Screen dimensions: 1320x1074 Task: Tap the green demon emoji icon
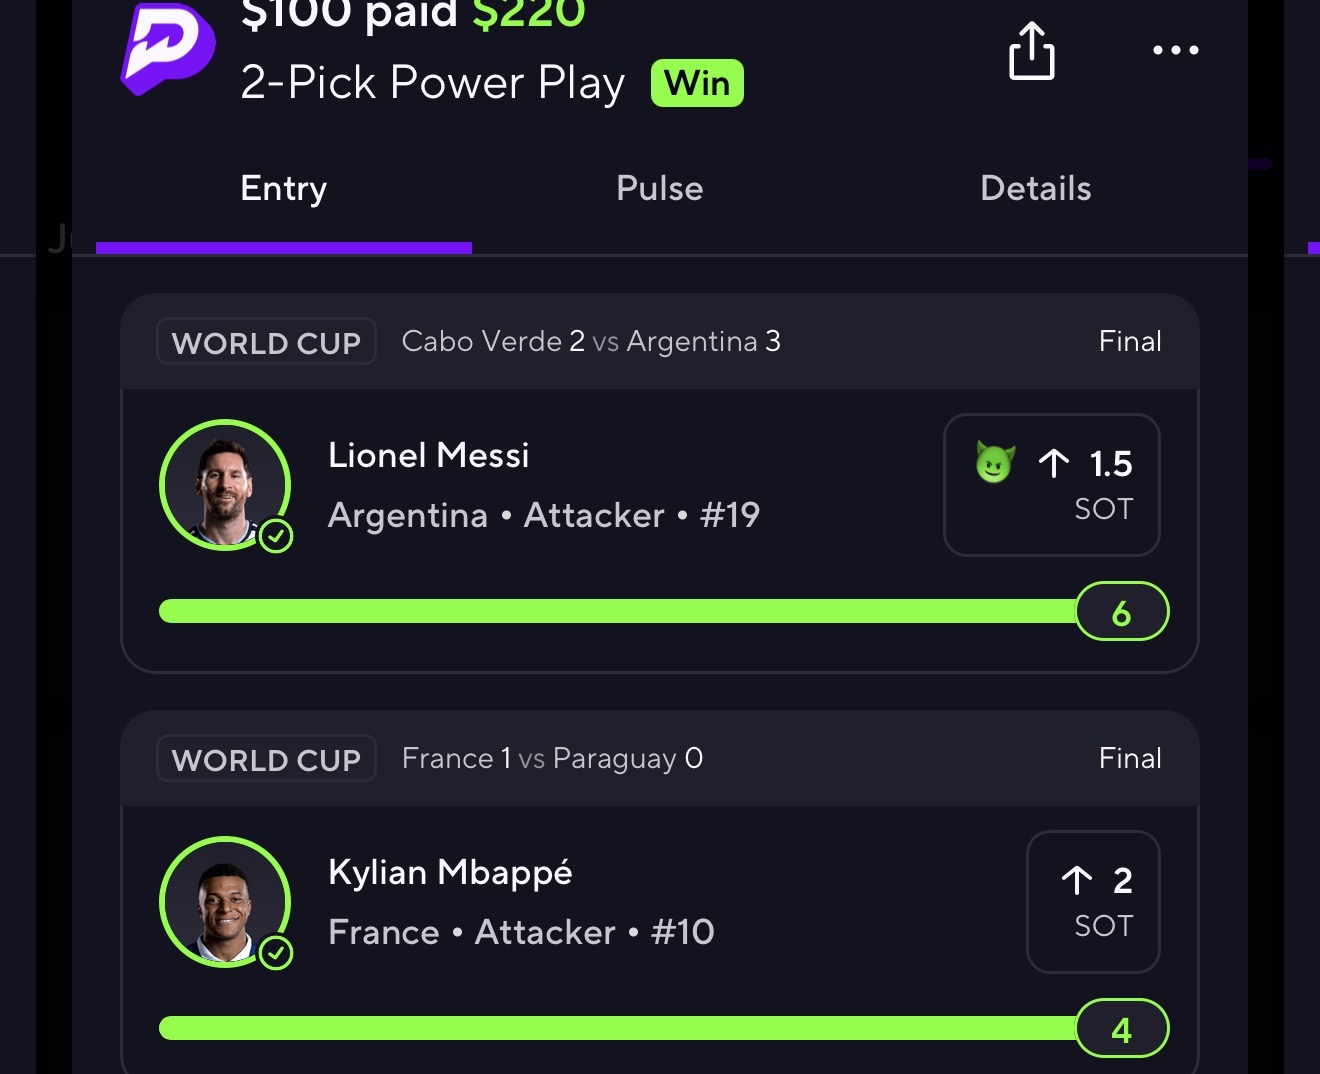click(995, 463)
